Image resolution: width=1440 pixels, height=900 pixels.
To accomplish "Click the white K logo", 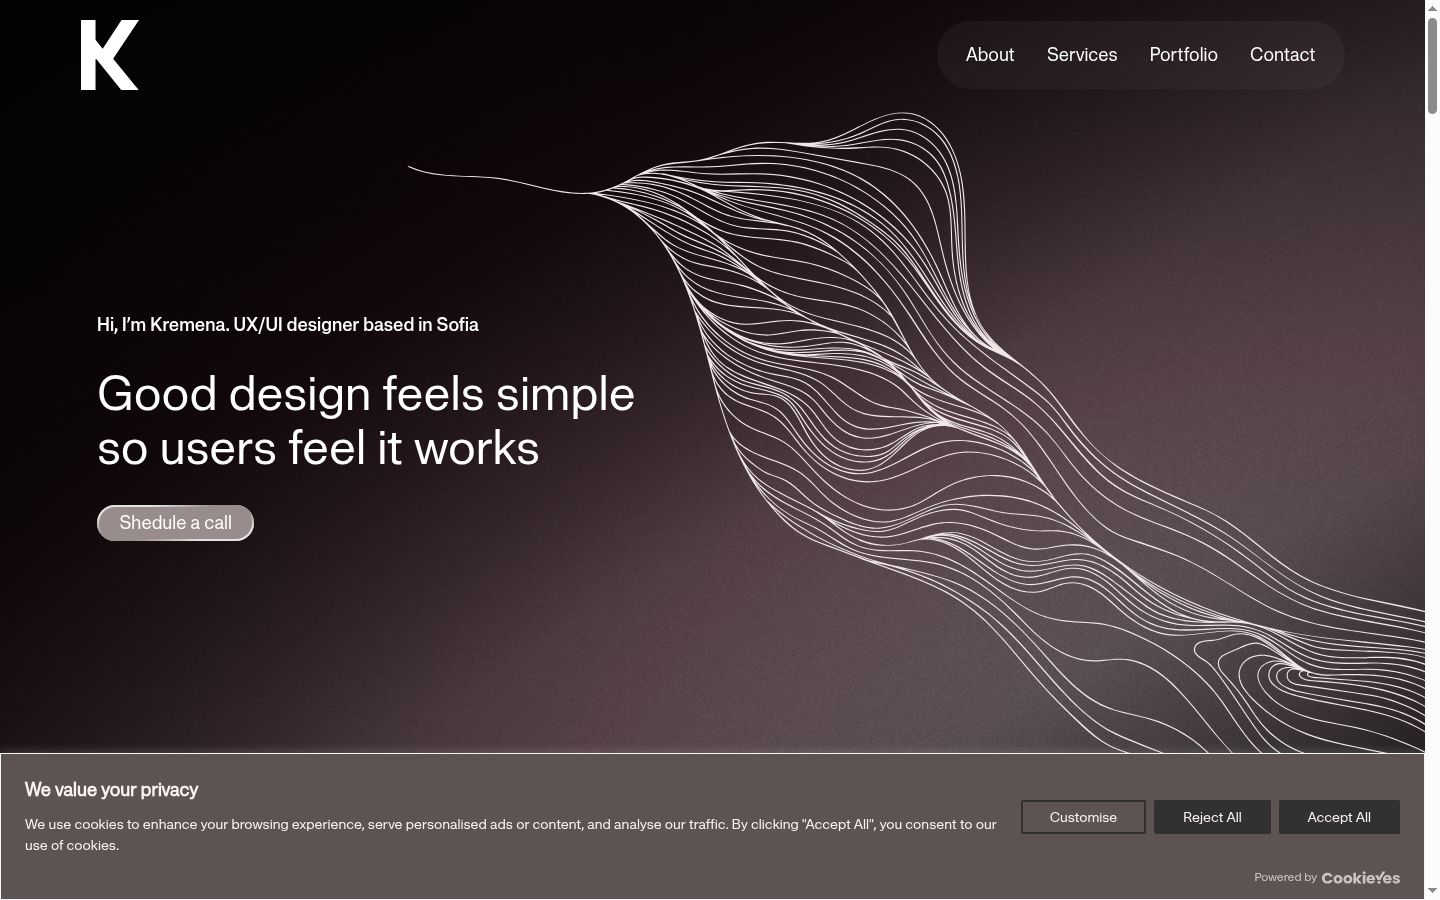I will pyautogui.click(x=110, y=55).
